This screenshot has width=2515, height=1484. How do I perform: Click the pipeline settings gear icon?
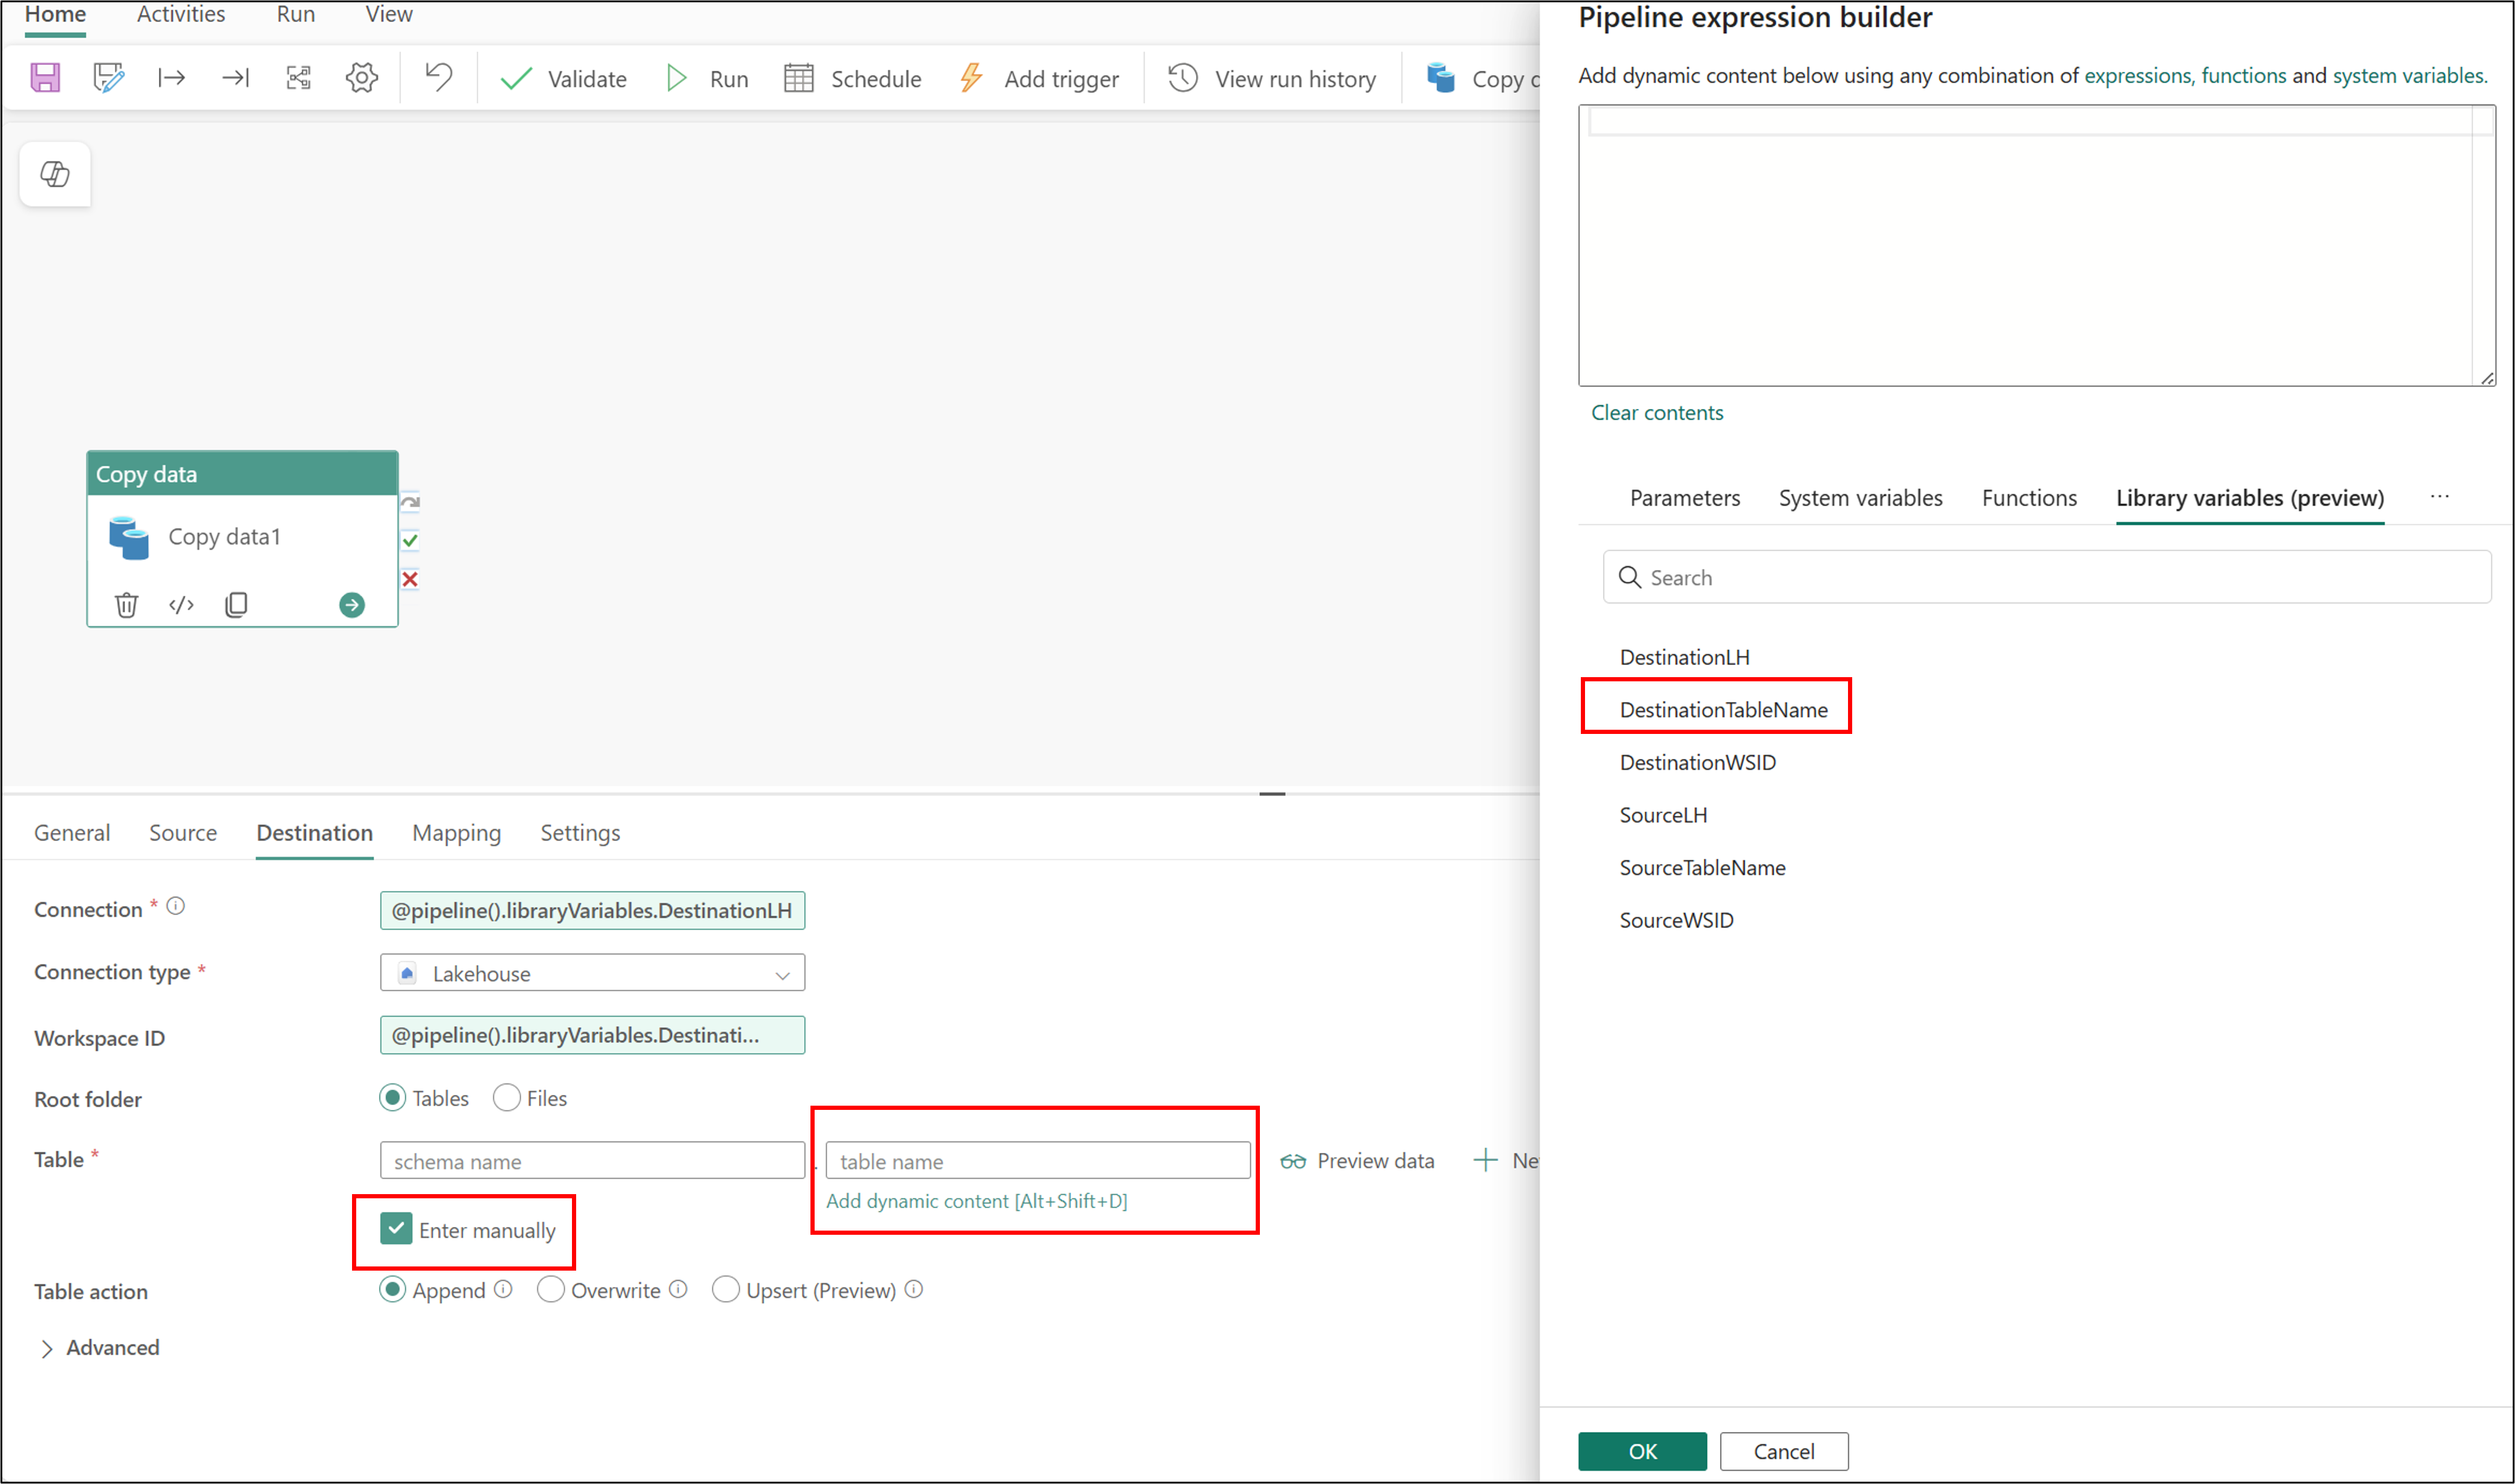361,78
